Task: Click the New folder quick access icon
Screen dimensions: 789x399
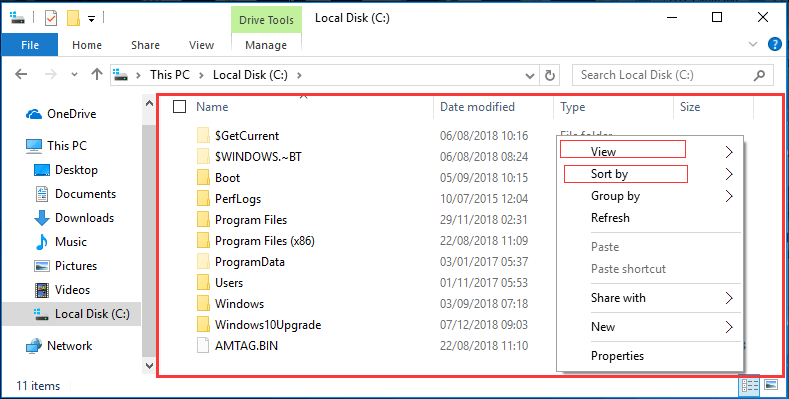Action: 73,19
